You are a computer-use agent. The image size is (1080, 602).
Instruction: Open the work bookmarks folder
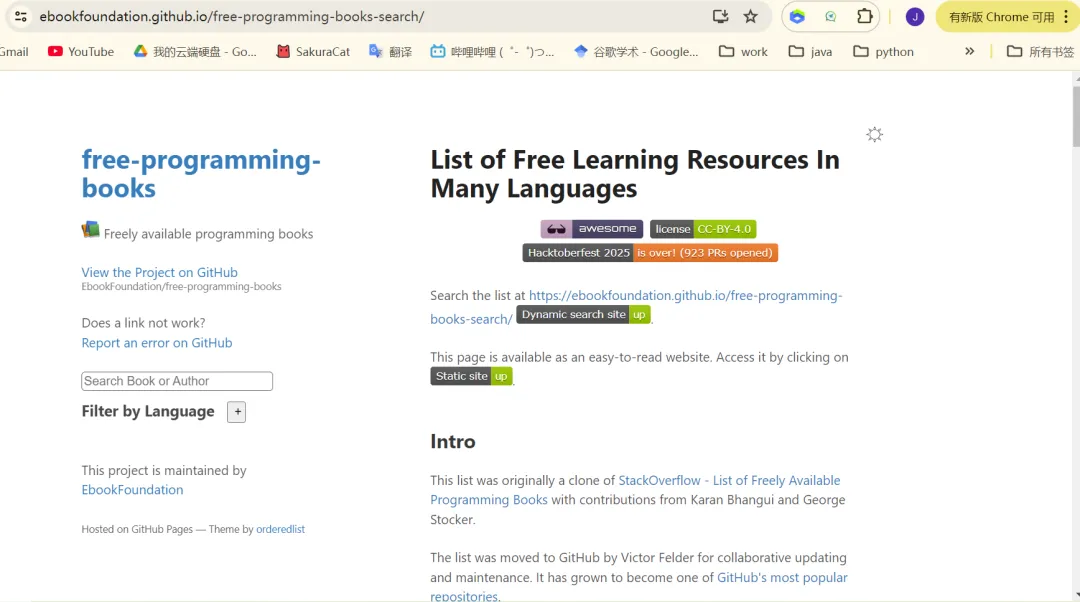pyautogui.click(x=743, y=52)
